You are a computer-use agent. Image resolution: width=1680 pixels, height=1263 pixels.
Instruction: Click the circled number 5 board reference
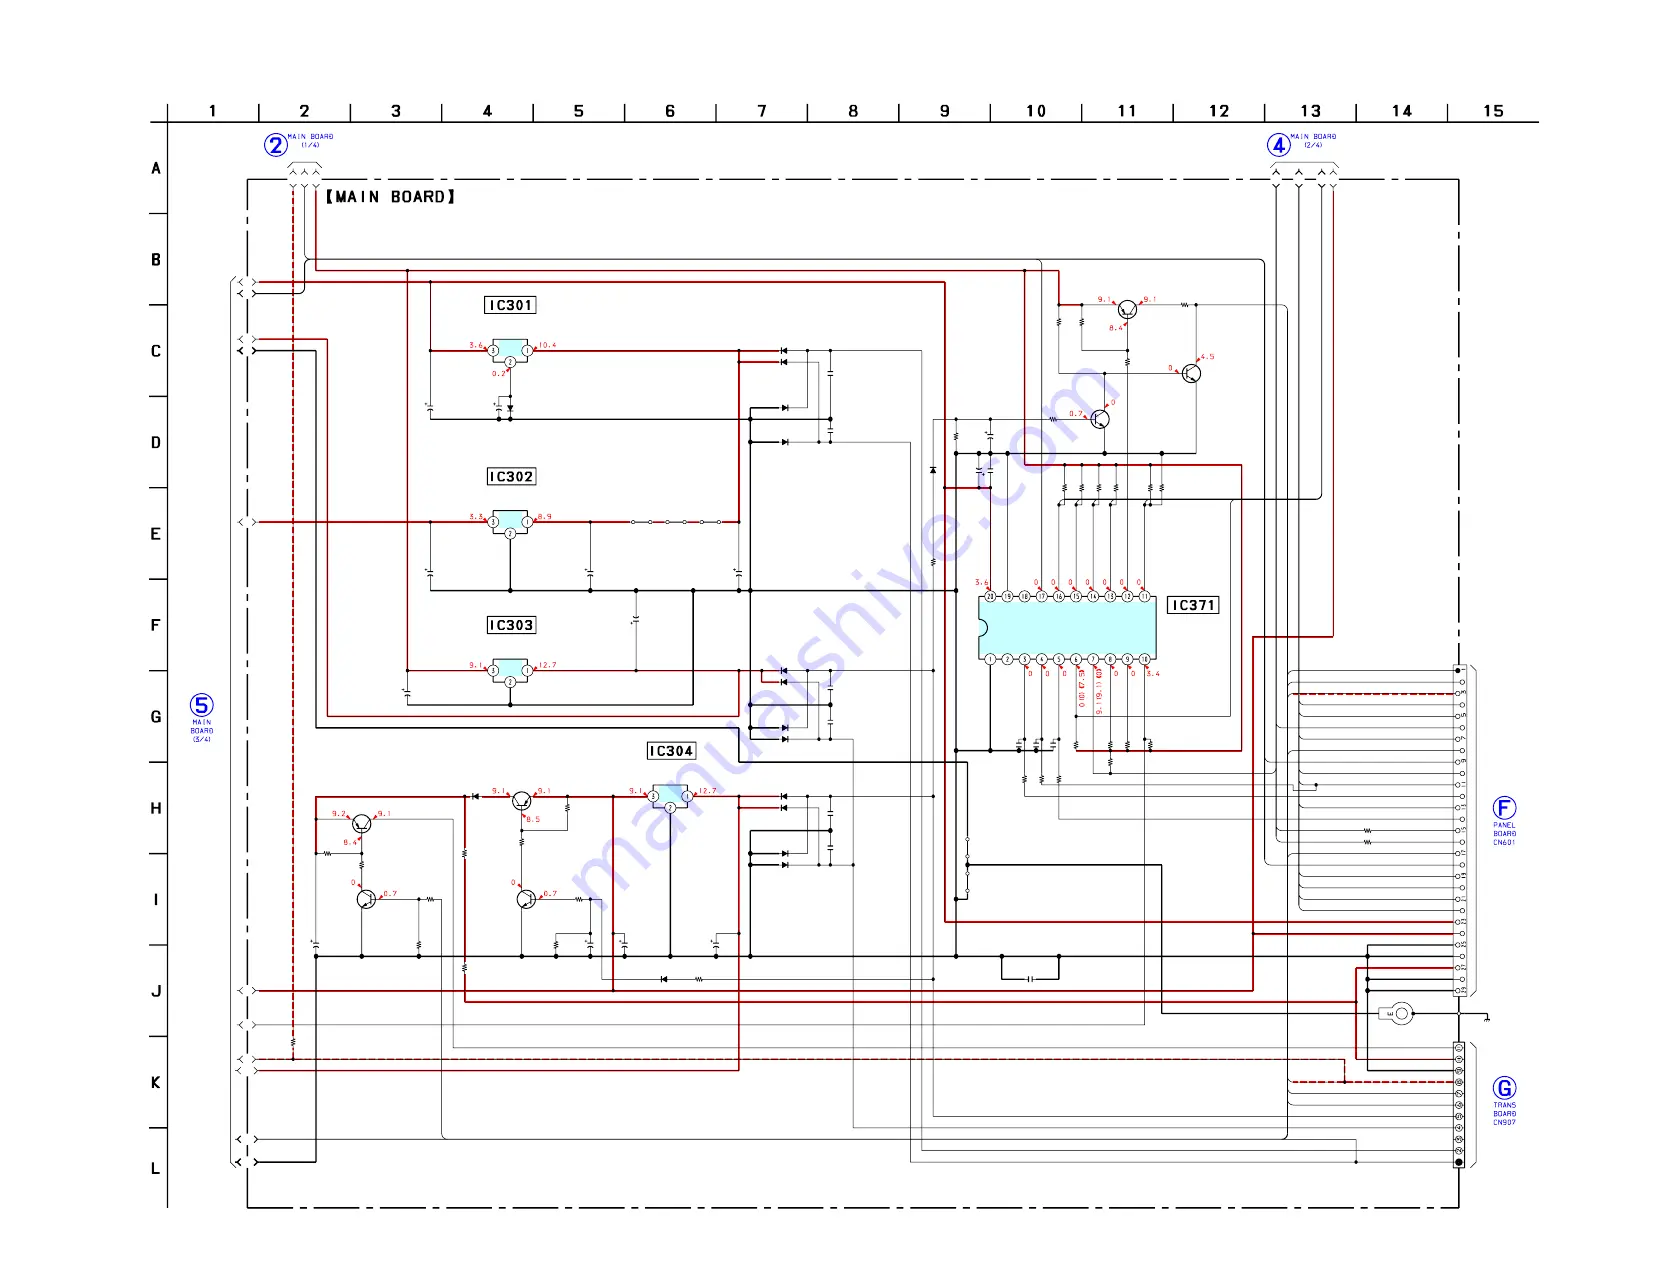(202, 705)
